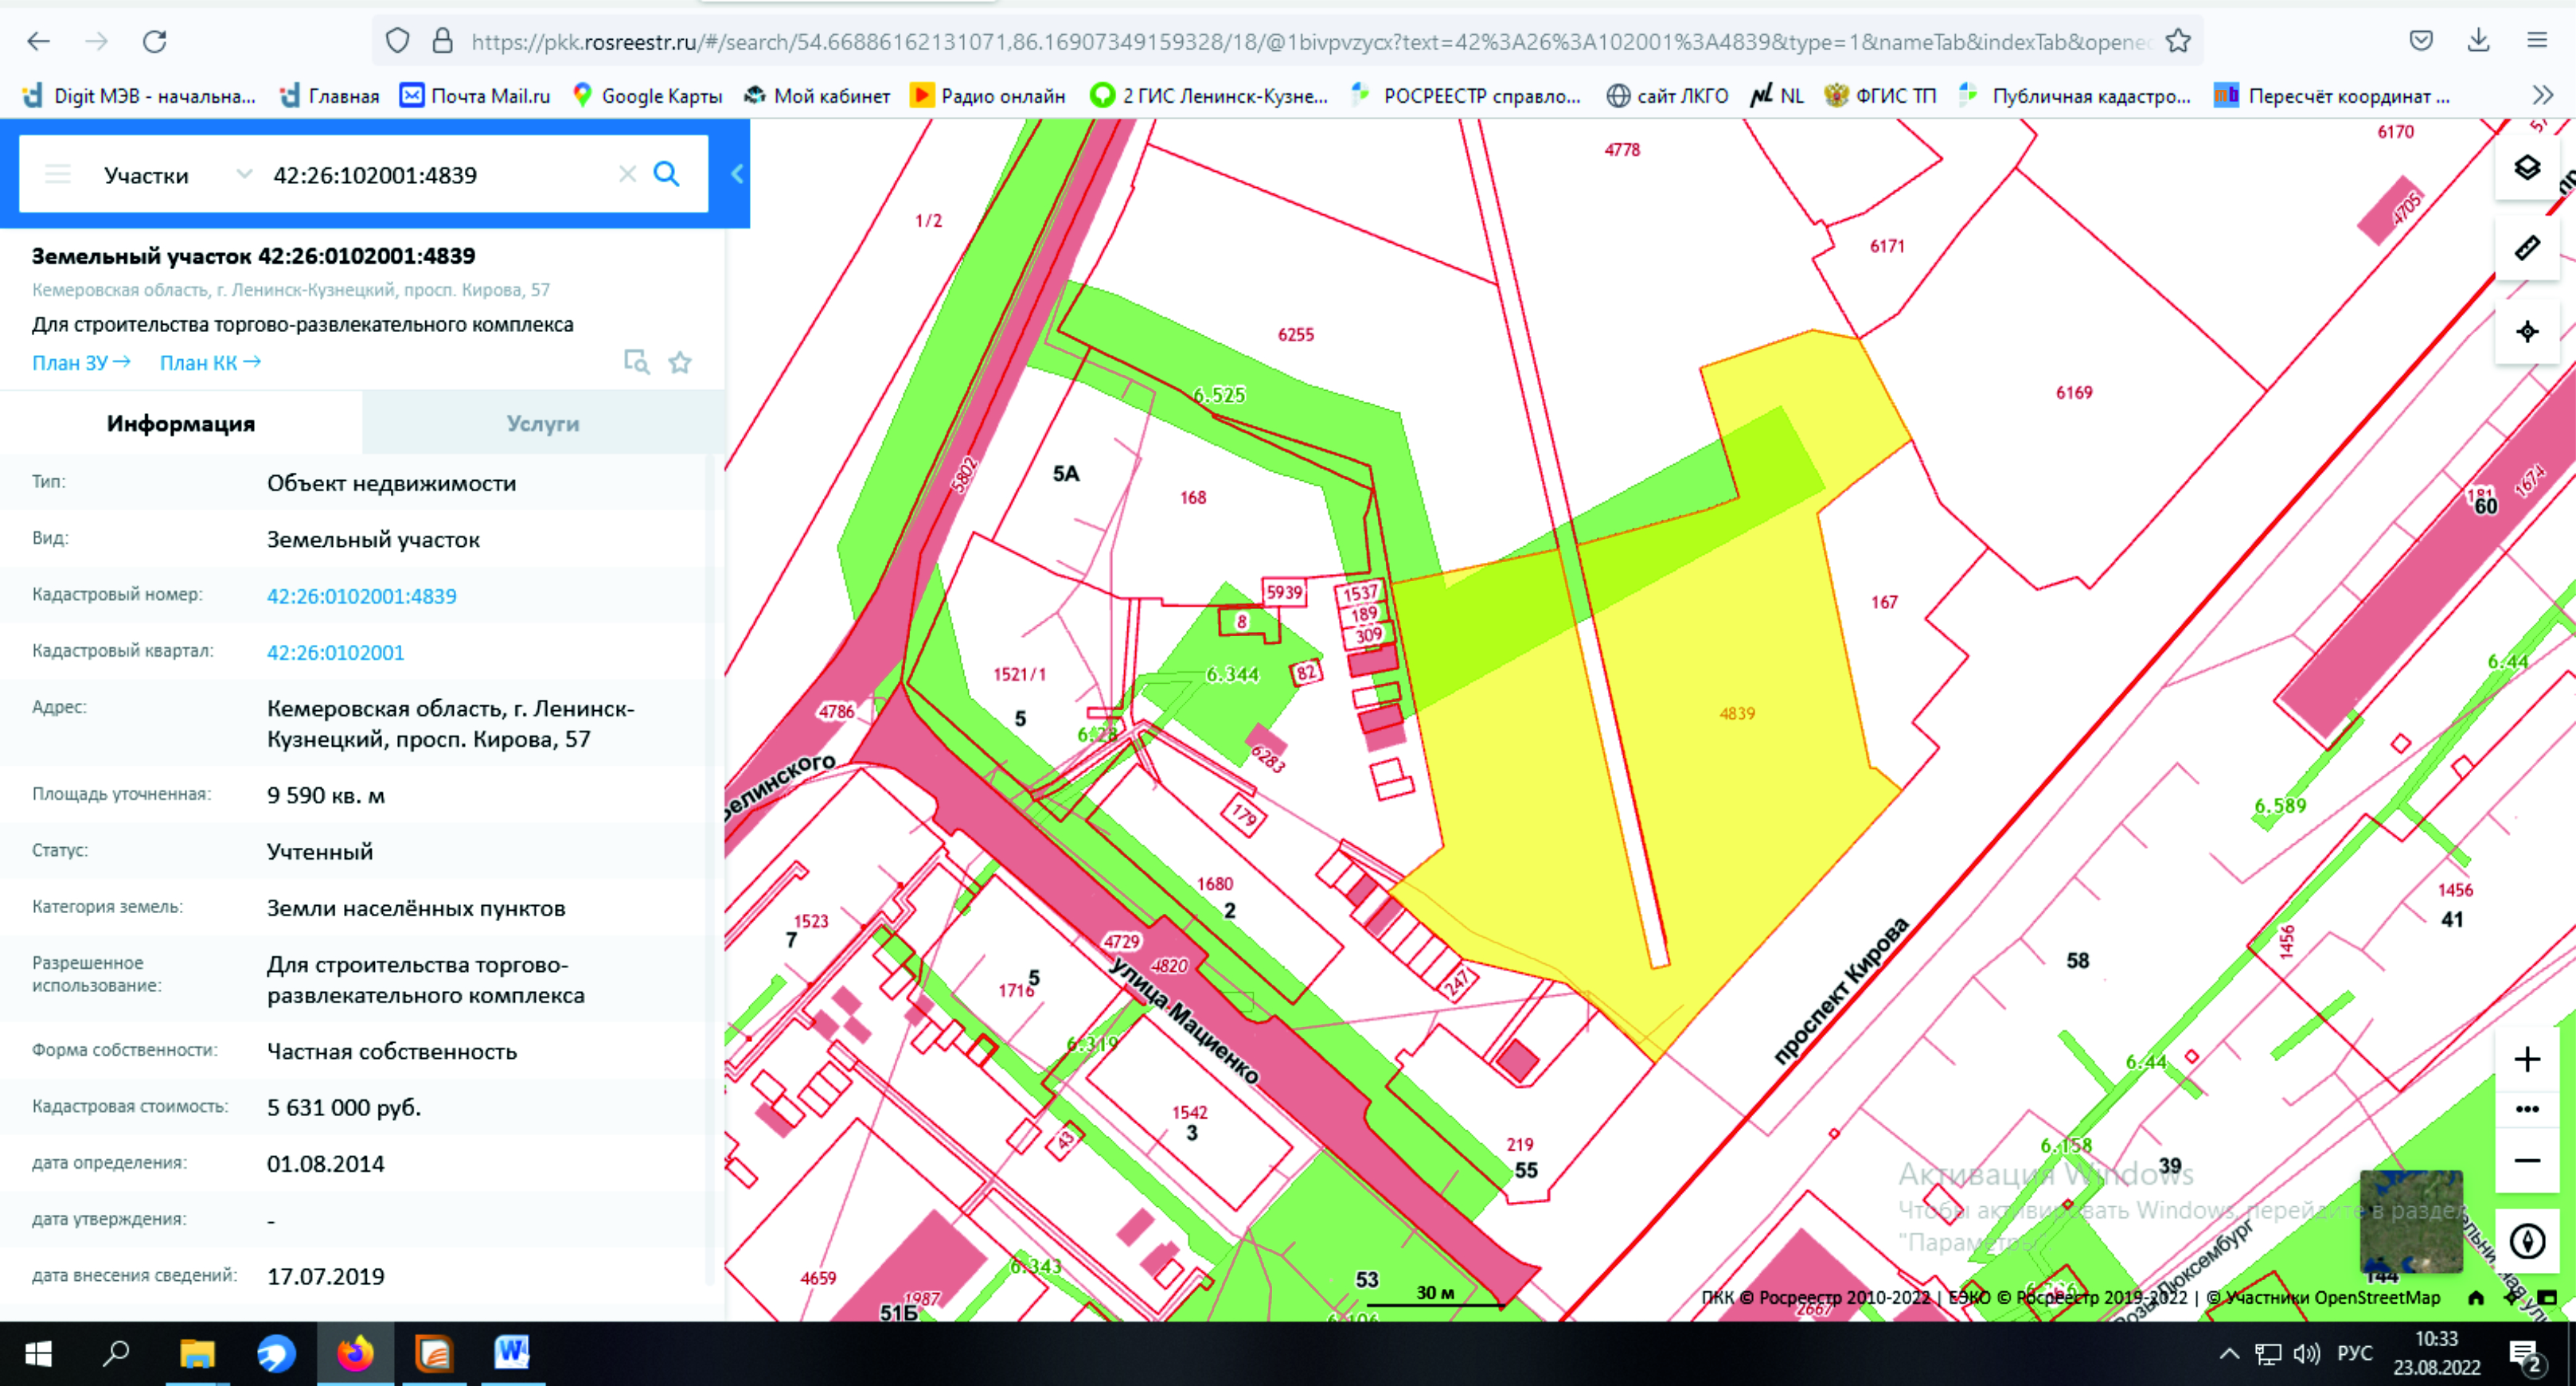This screenshot has width=2576, height=1386.
Task: Select the ruler measurement tool
Action: tap(2526, 248)
